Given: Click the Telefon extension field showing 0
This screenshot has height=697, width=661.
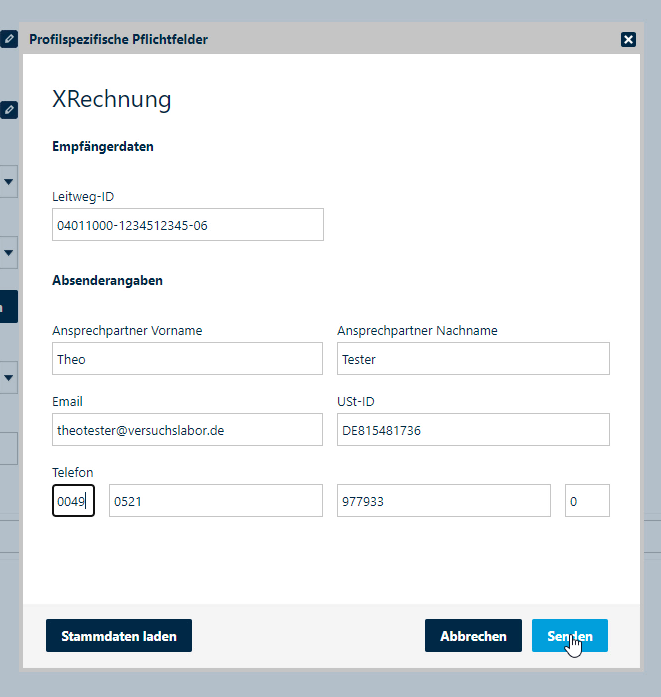Looking at the screenshot, I should [587, 501].
